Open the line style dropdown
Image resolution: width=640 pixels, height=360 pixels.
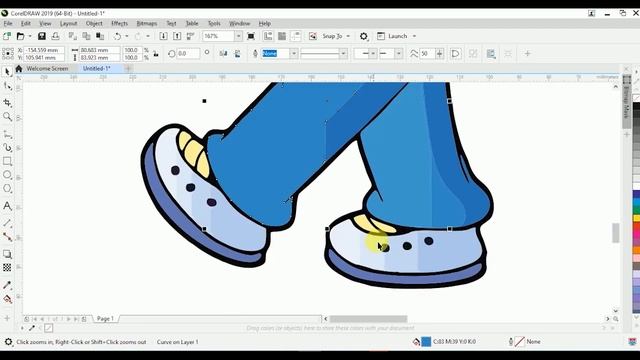click(x=343, y=53)
